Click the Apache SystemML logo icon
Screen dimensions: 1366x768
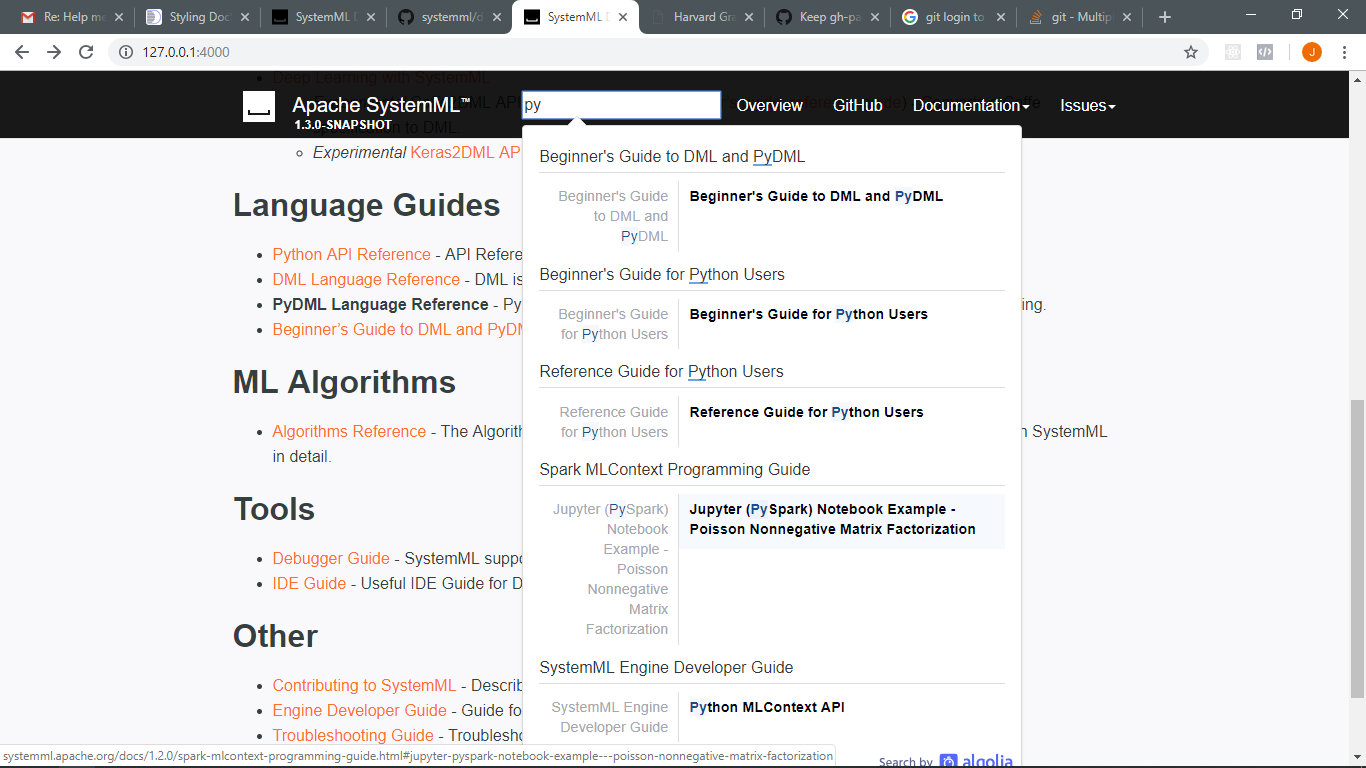pos(259,106)
